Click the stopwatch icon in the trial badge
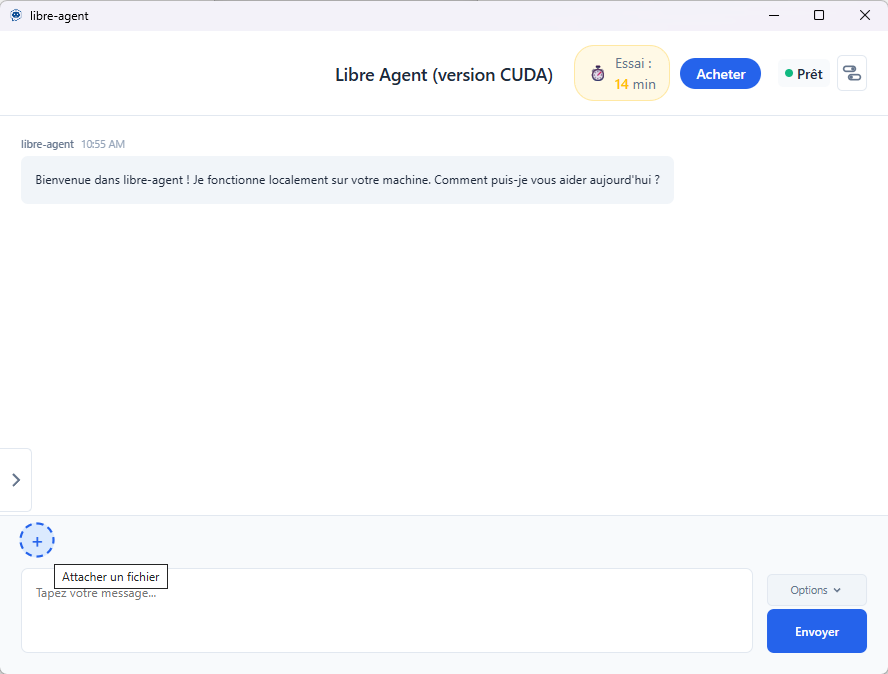888x674 pixels. [597, 73]
